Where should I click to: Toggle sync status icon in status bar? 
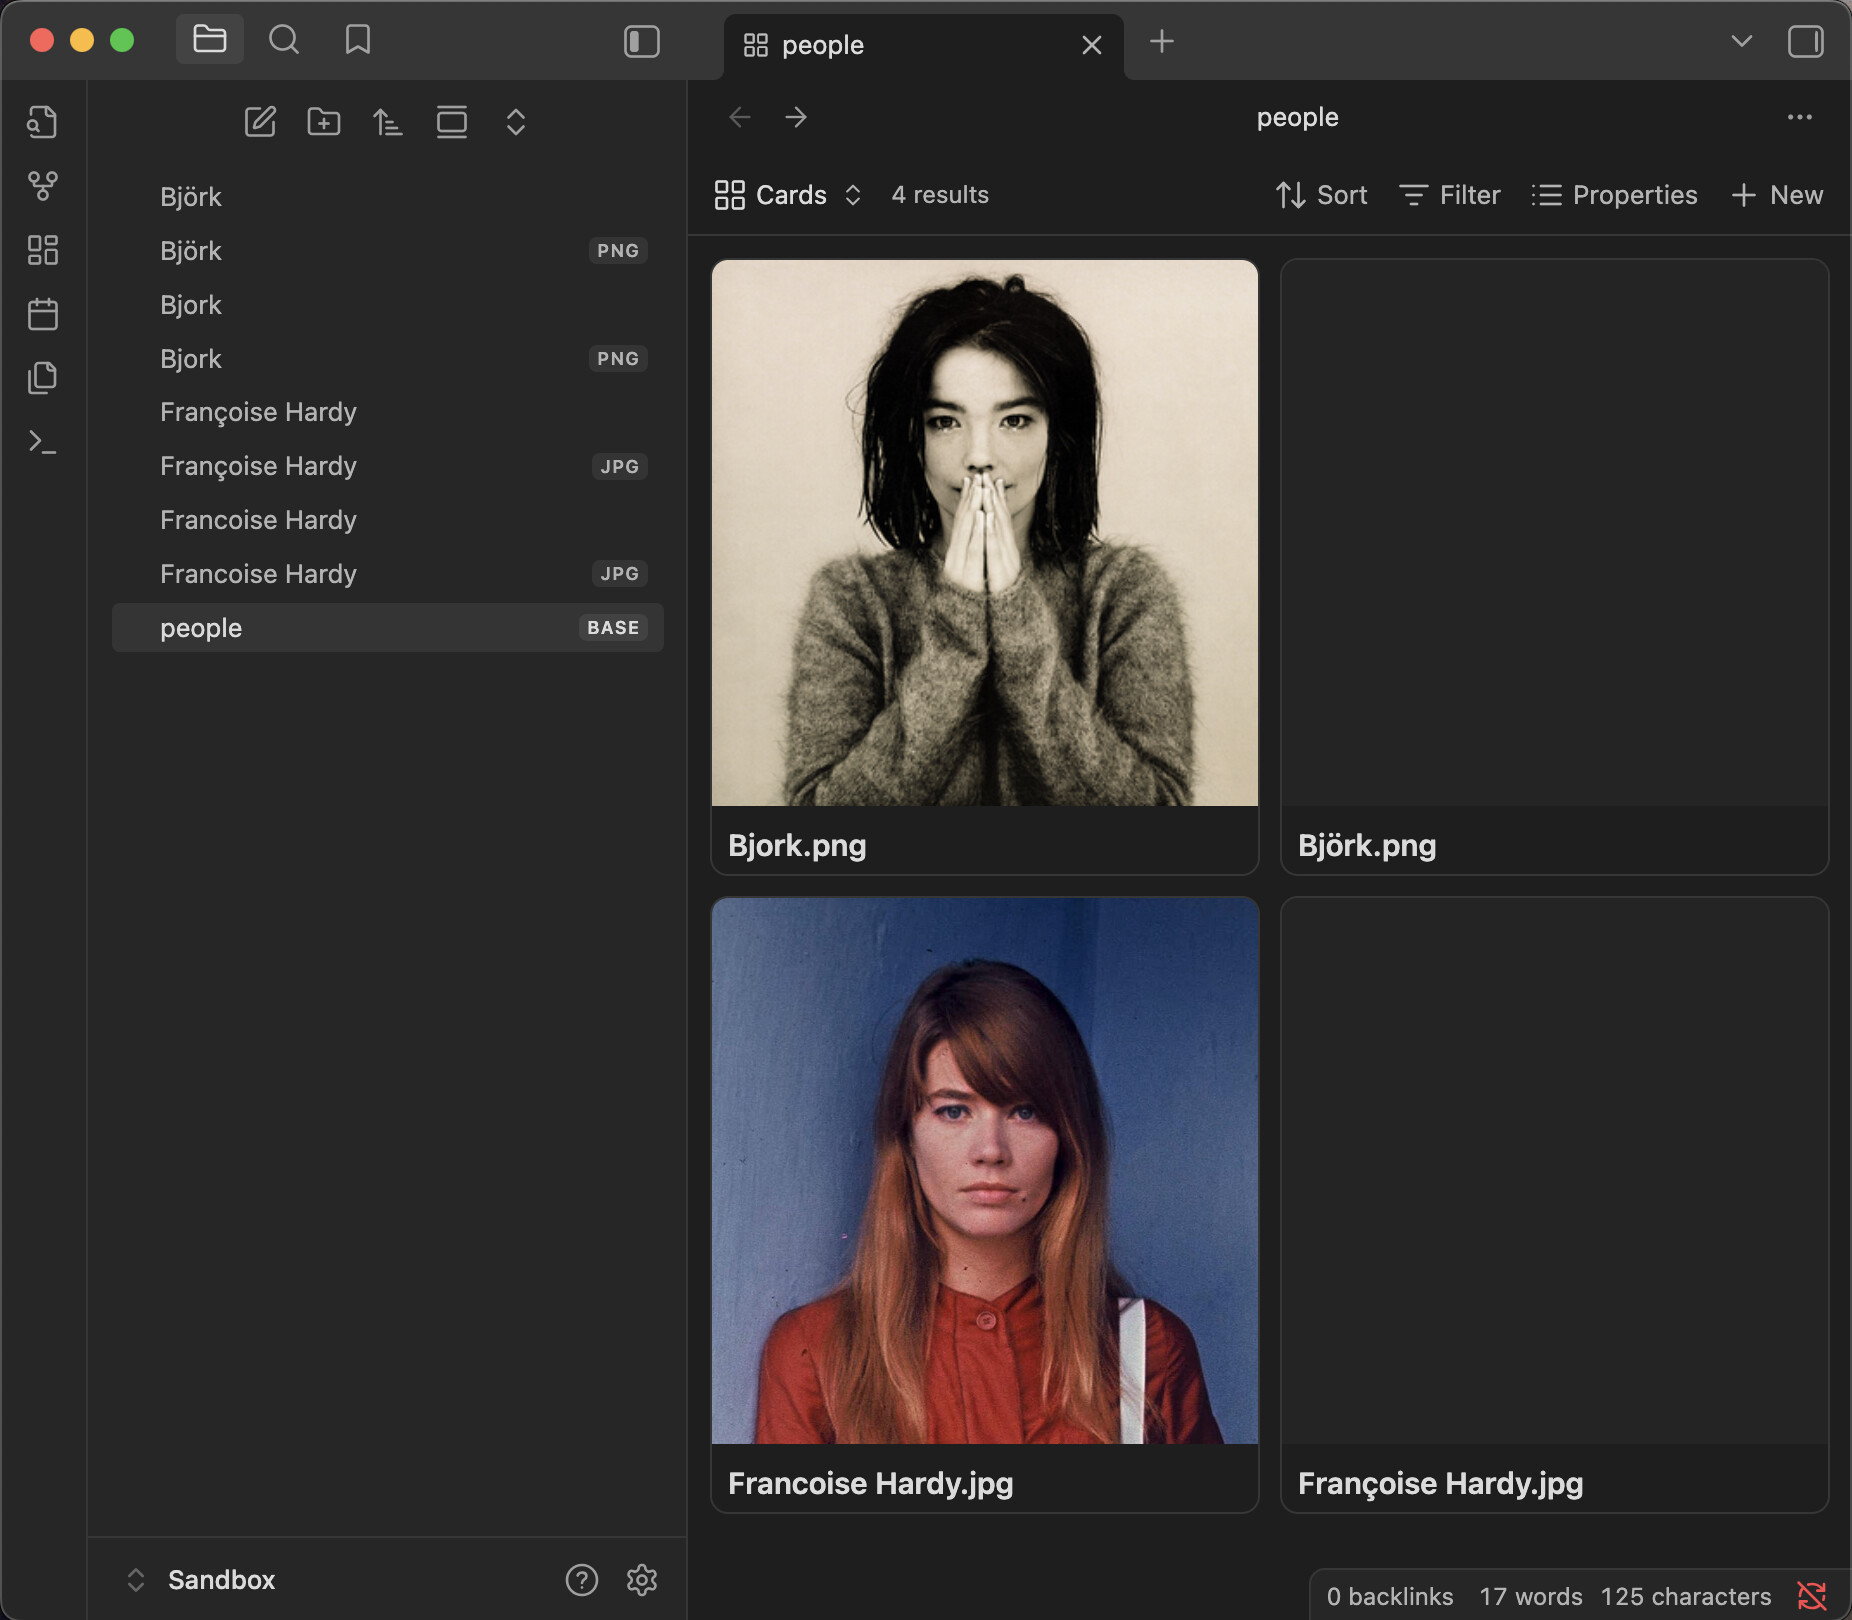click(x=1812, y=1596)
